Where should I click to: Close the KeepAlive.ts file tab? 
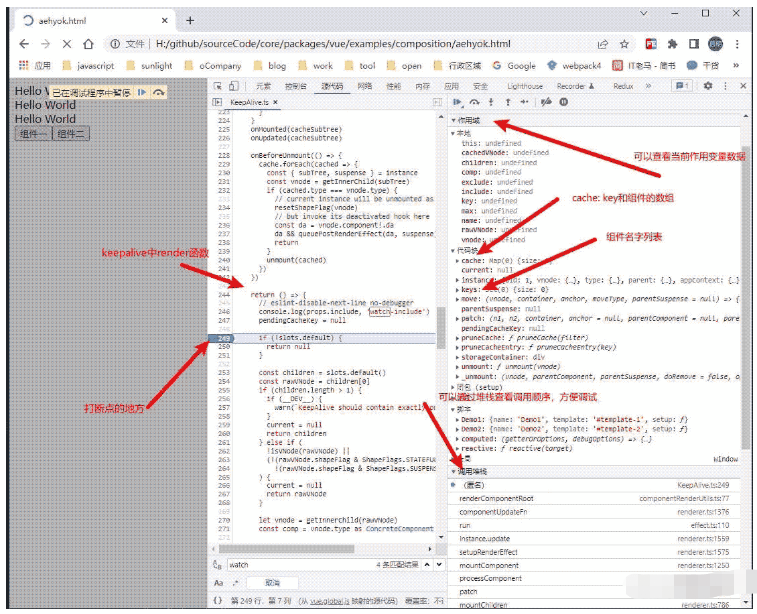click(x=276, y=102)
